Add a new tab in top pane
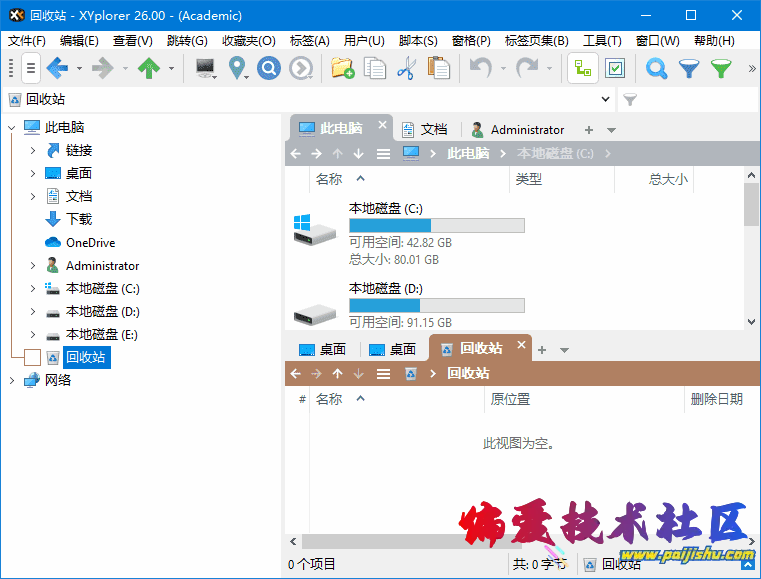 (x=589, y=130)
